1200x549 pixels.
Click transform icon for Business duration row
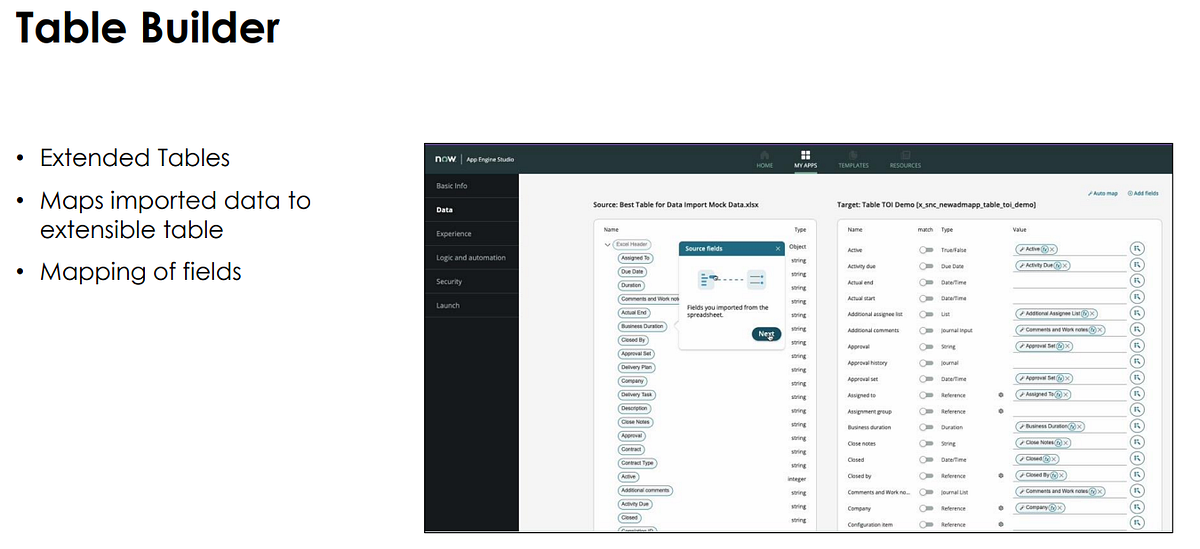coord(1137,426)
